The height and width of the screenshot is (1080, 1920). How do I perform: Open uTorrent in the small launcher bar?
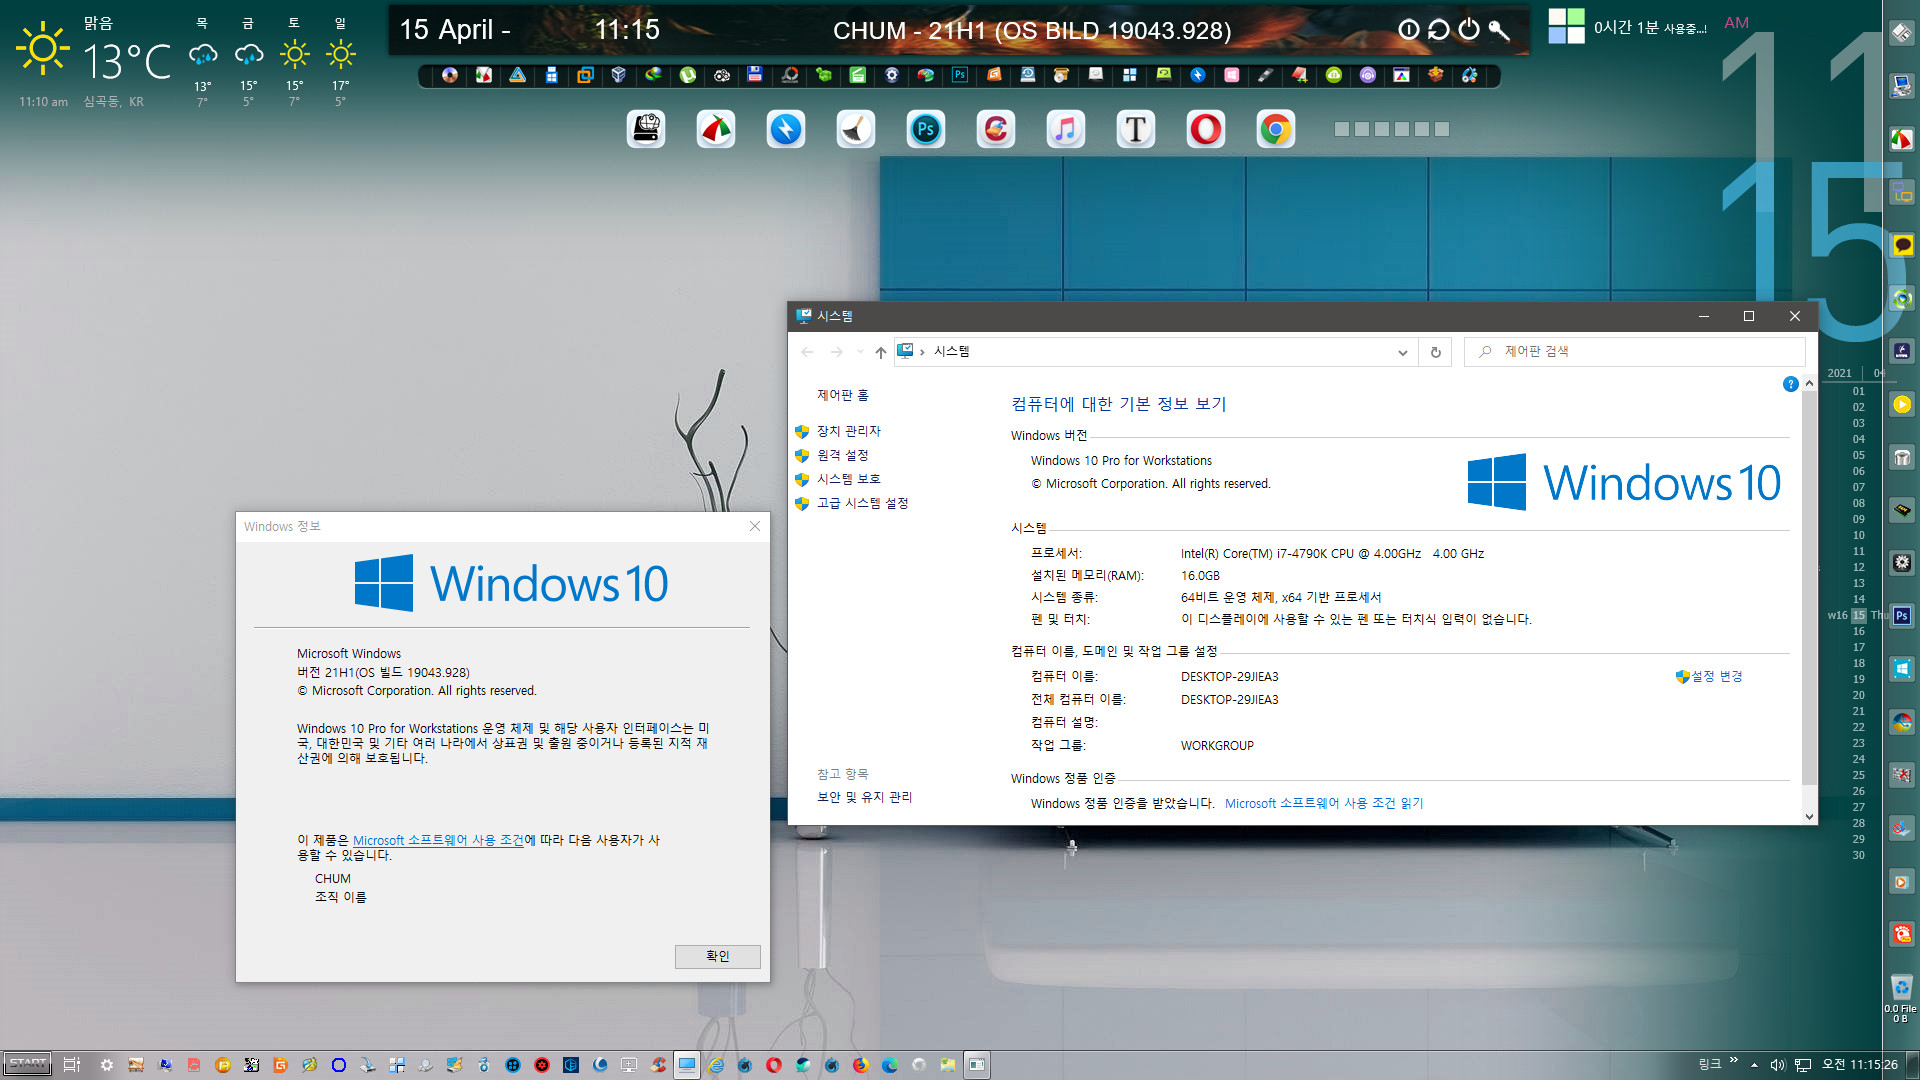coord(688,75)
